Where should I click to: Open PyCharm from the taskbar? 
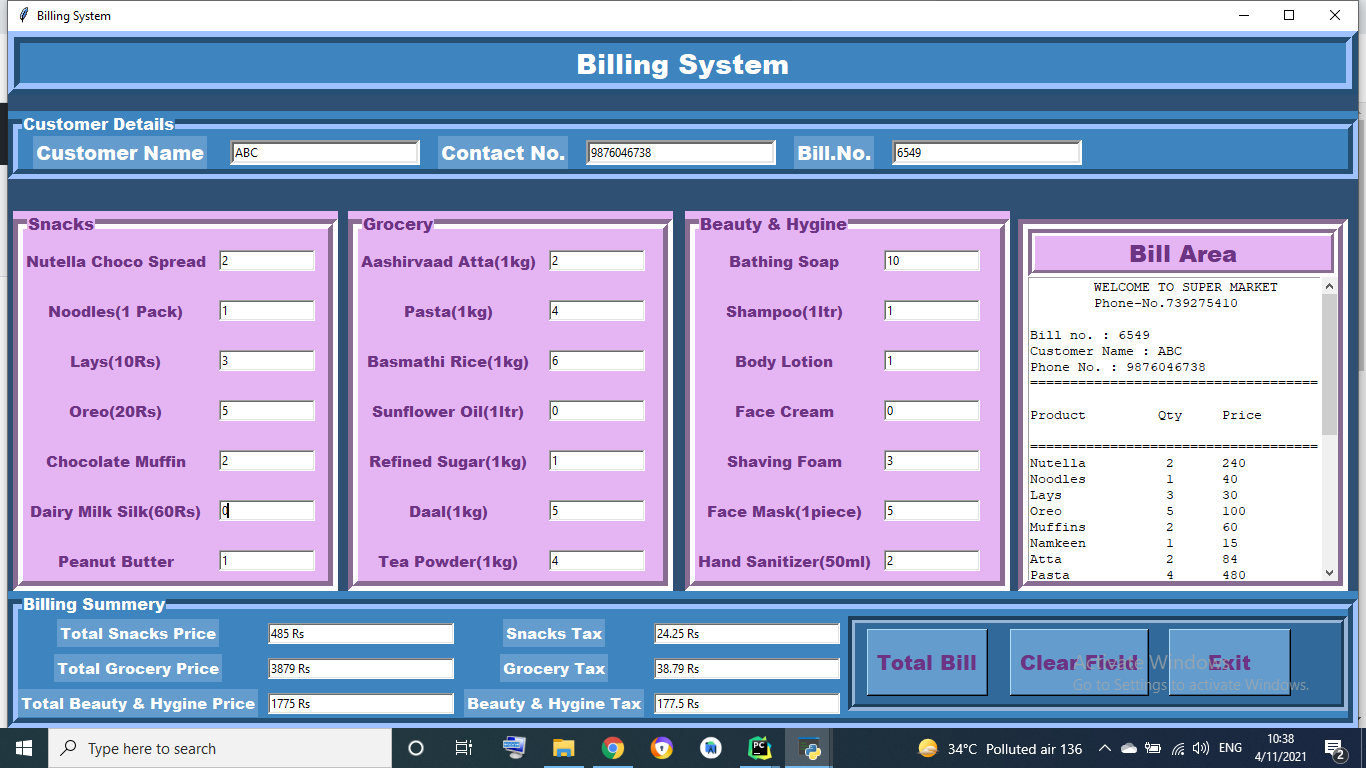click(760, 748)
